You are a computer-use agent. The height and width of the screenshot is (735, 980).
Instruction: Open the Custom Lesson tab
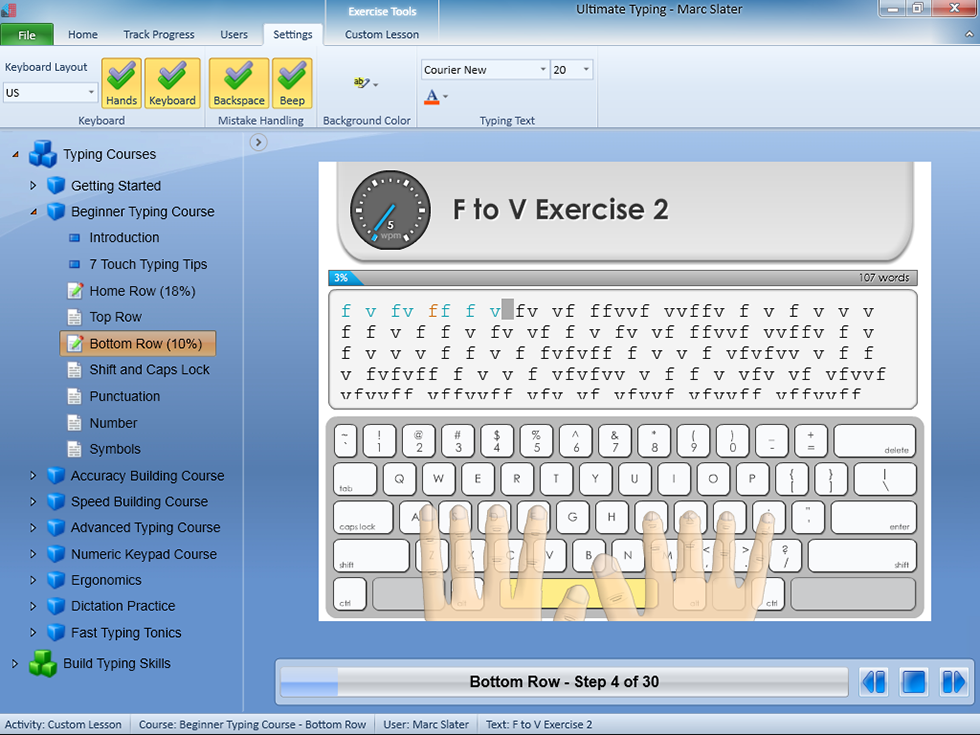point(382,34)
